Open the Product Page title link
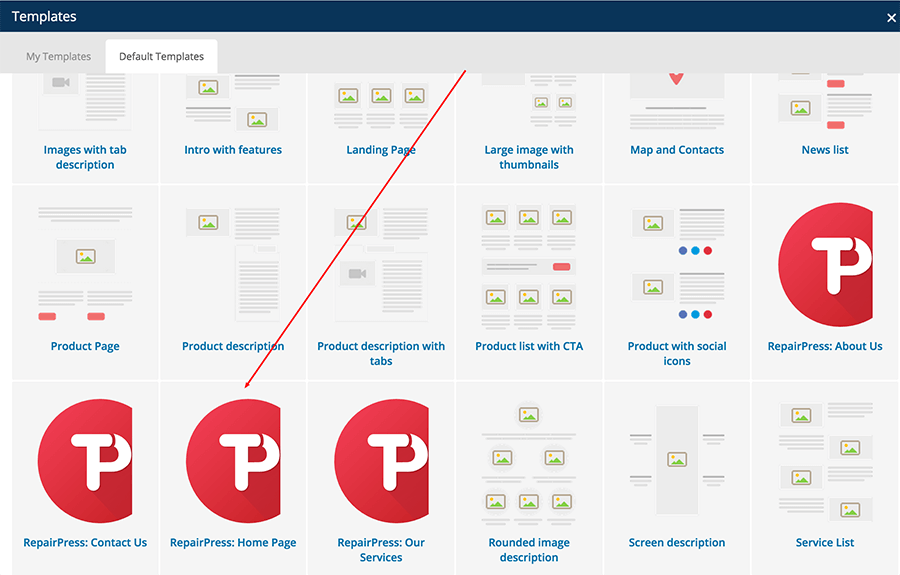Screen dimensions: 900x575 click(x=85, y=347)
